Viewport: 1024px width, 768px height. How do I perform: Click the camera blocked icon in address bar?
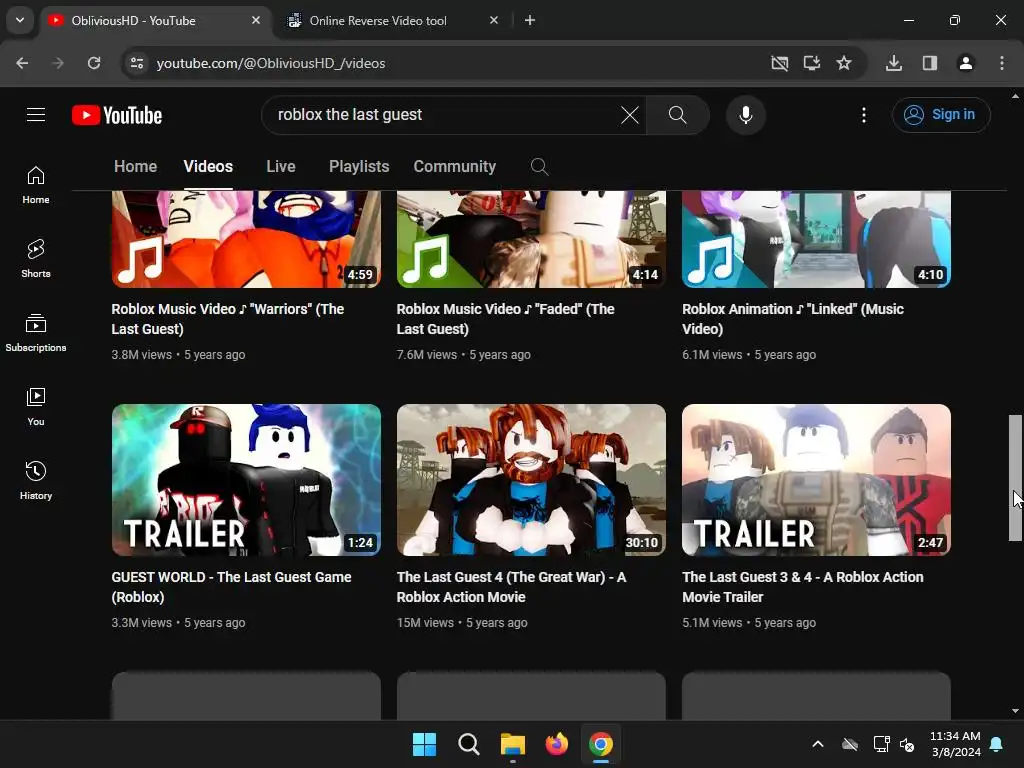(779, 63)
